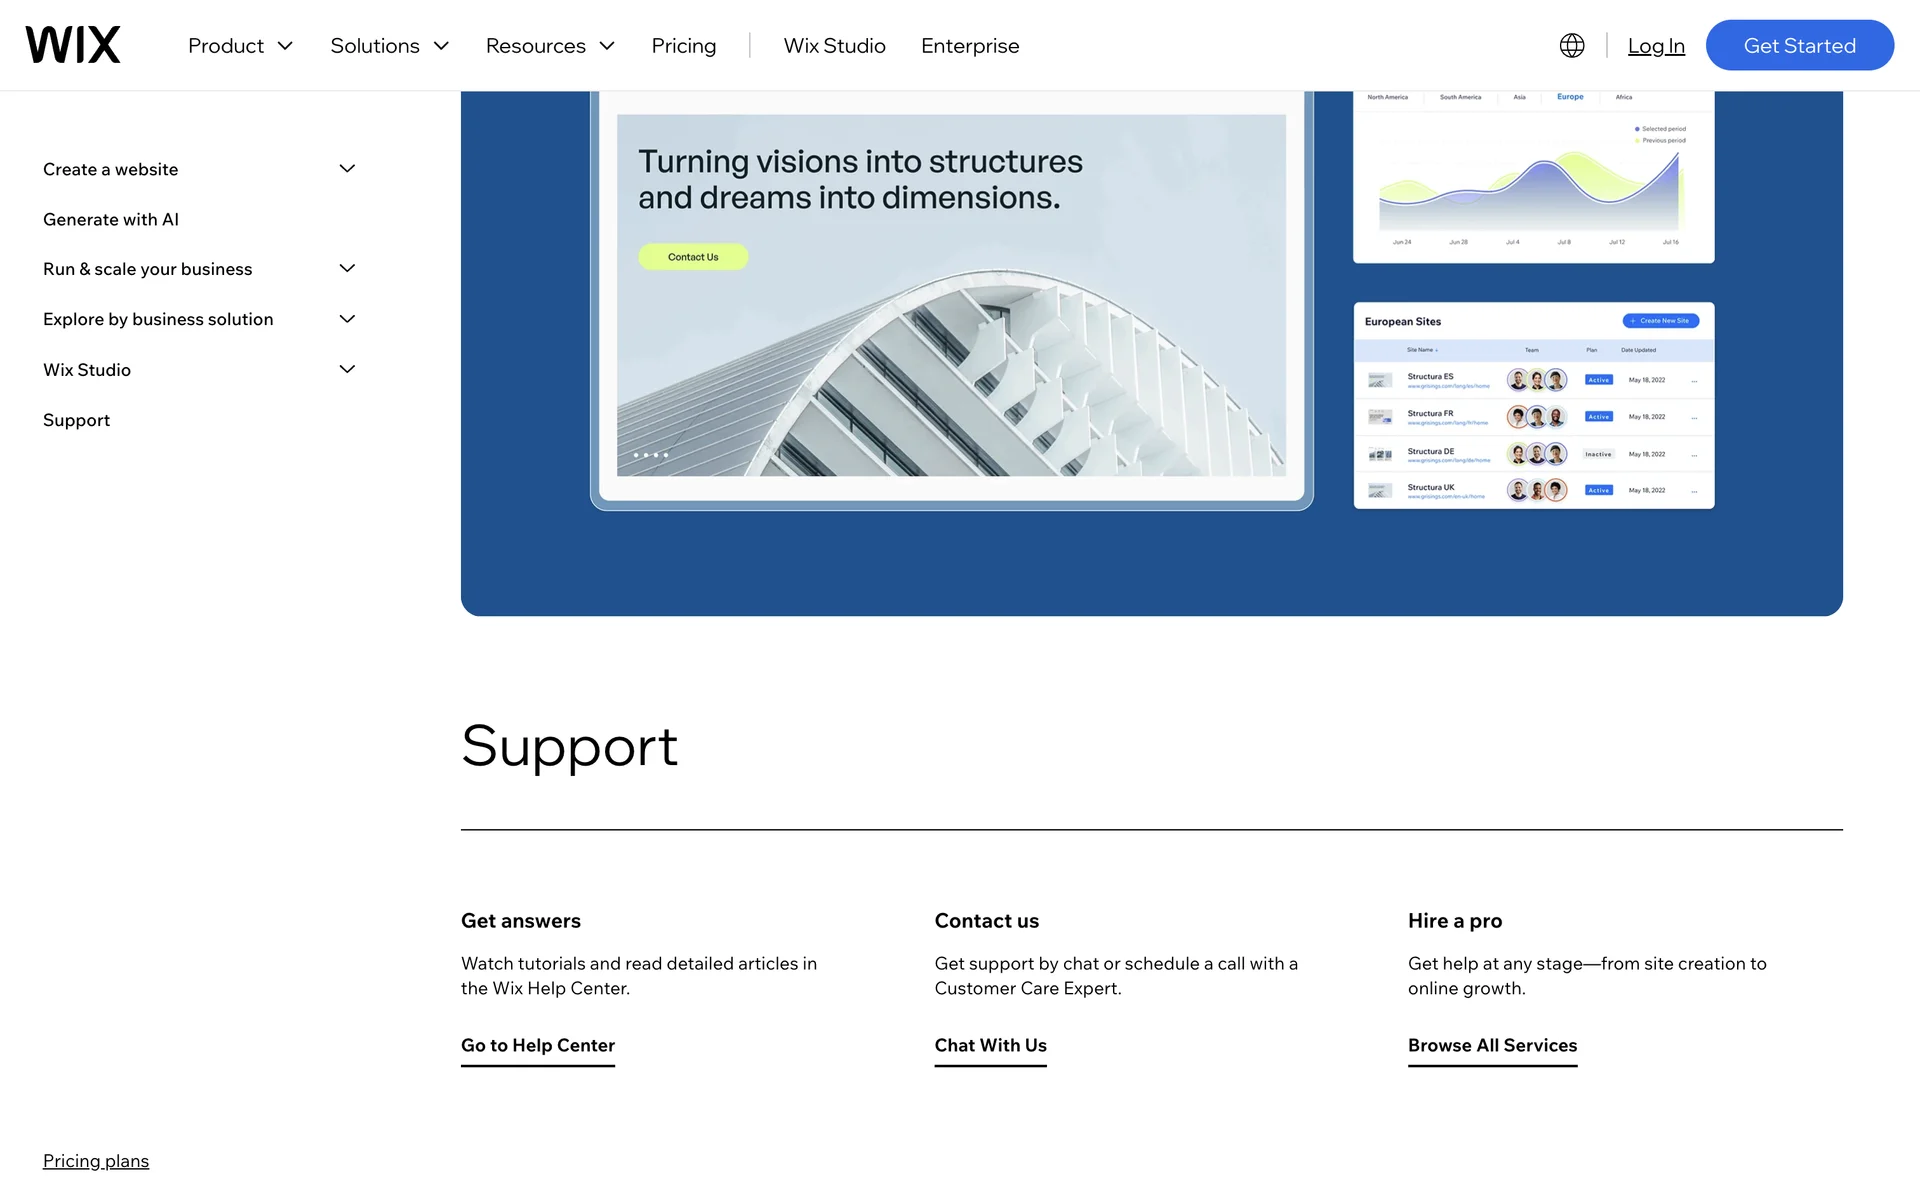Viewport: 1920px width, 1200px height.
Task: Select Generate with AI in the sidebar
Action: pyautogui.click(x=111, y=219)
